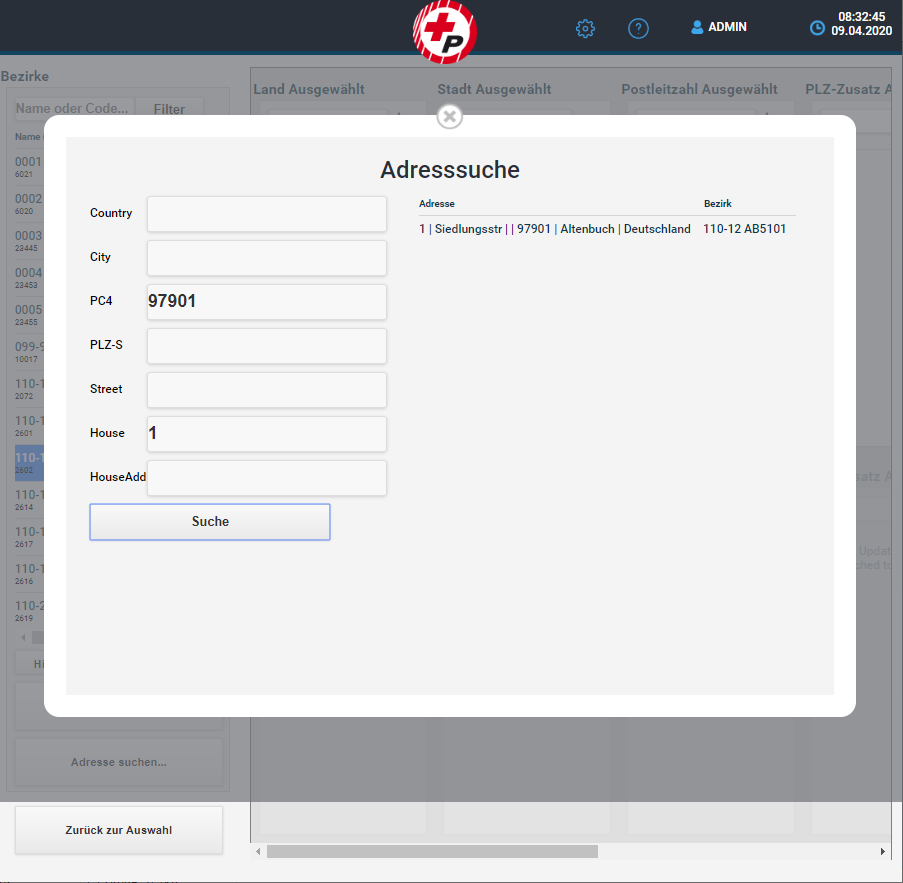Click the Country input field
Viewport: 903px width, 883px height.
tap(266, 214)
